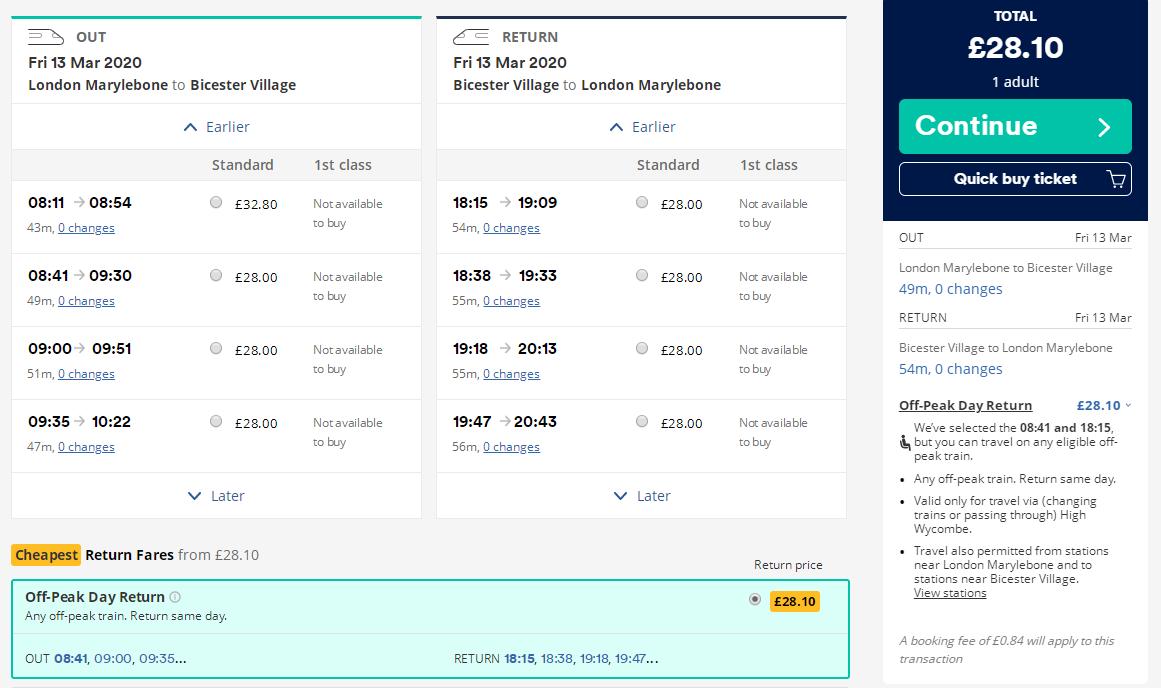Show later outbound trains
Image resolution: width=1161 pixels, height=688 pixels.
point(216,495)
